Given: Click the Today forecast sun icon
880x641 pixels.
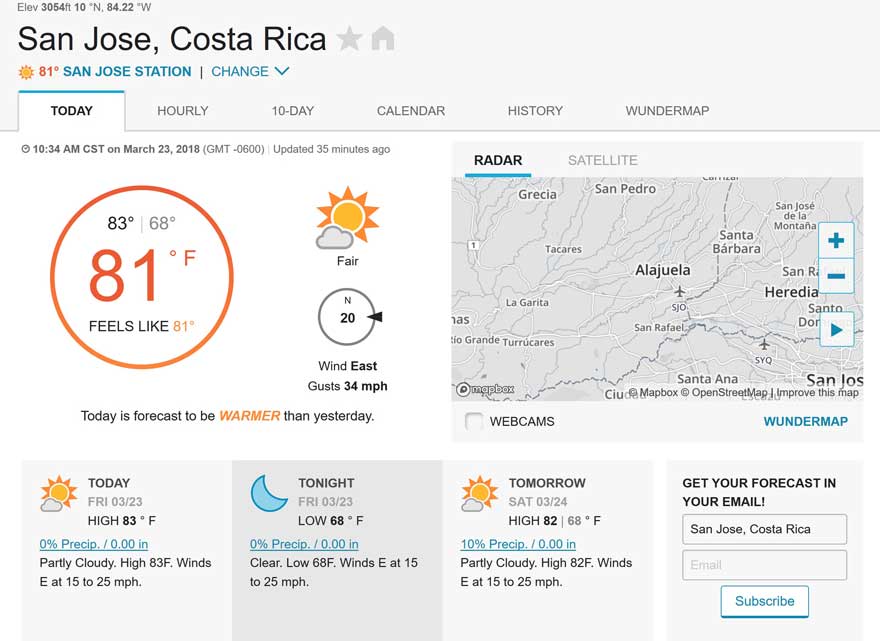Looking at the screenshot, I should click(x=58, y=493).
